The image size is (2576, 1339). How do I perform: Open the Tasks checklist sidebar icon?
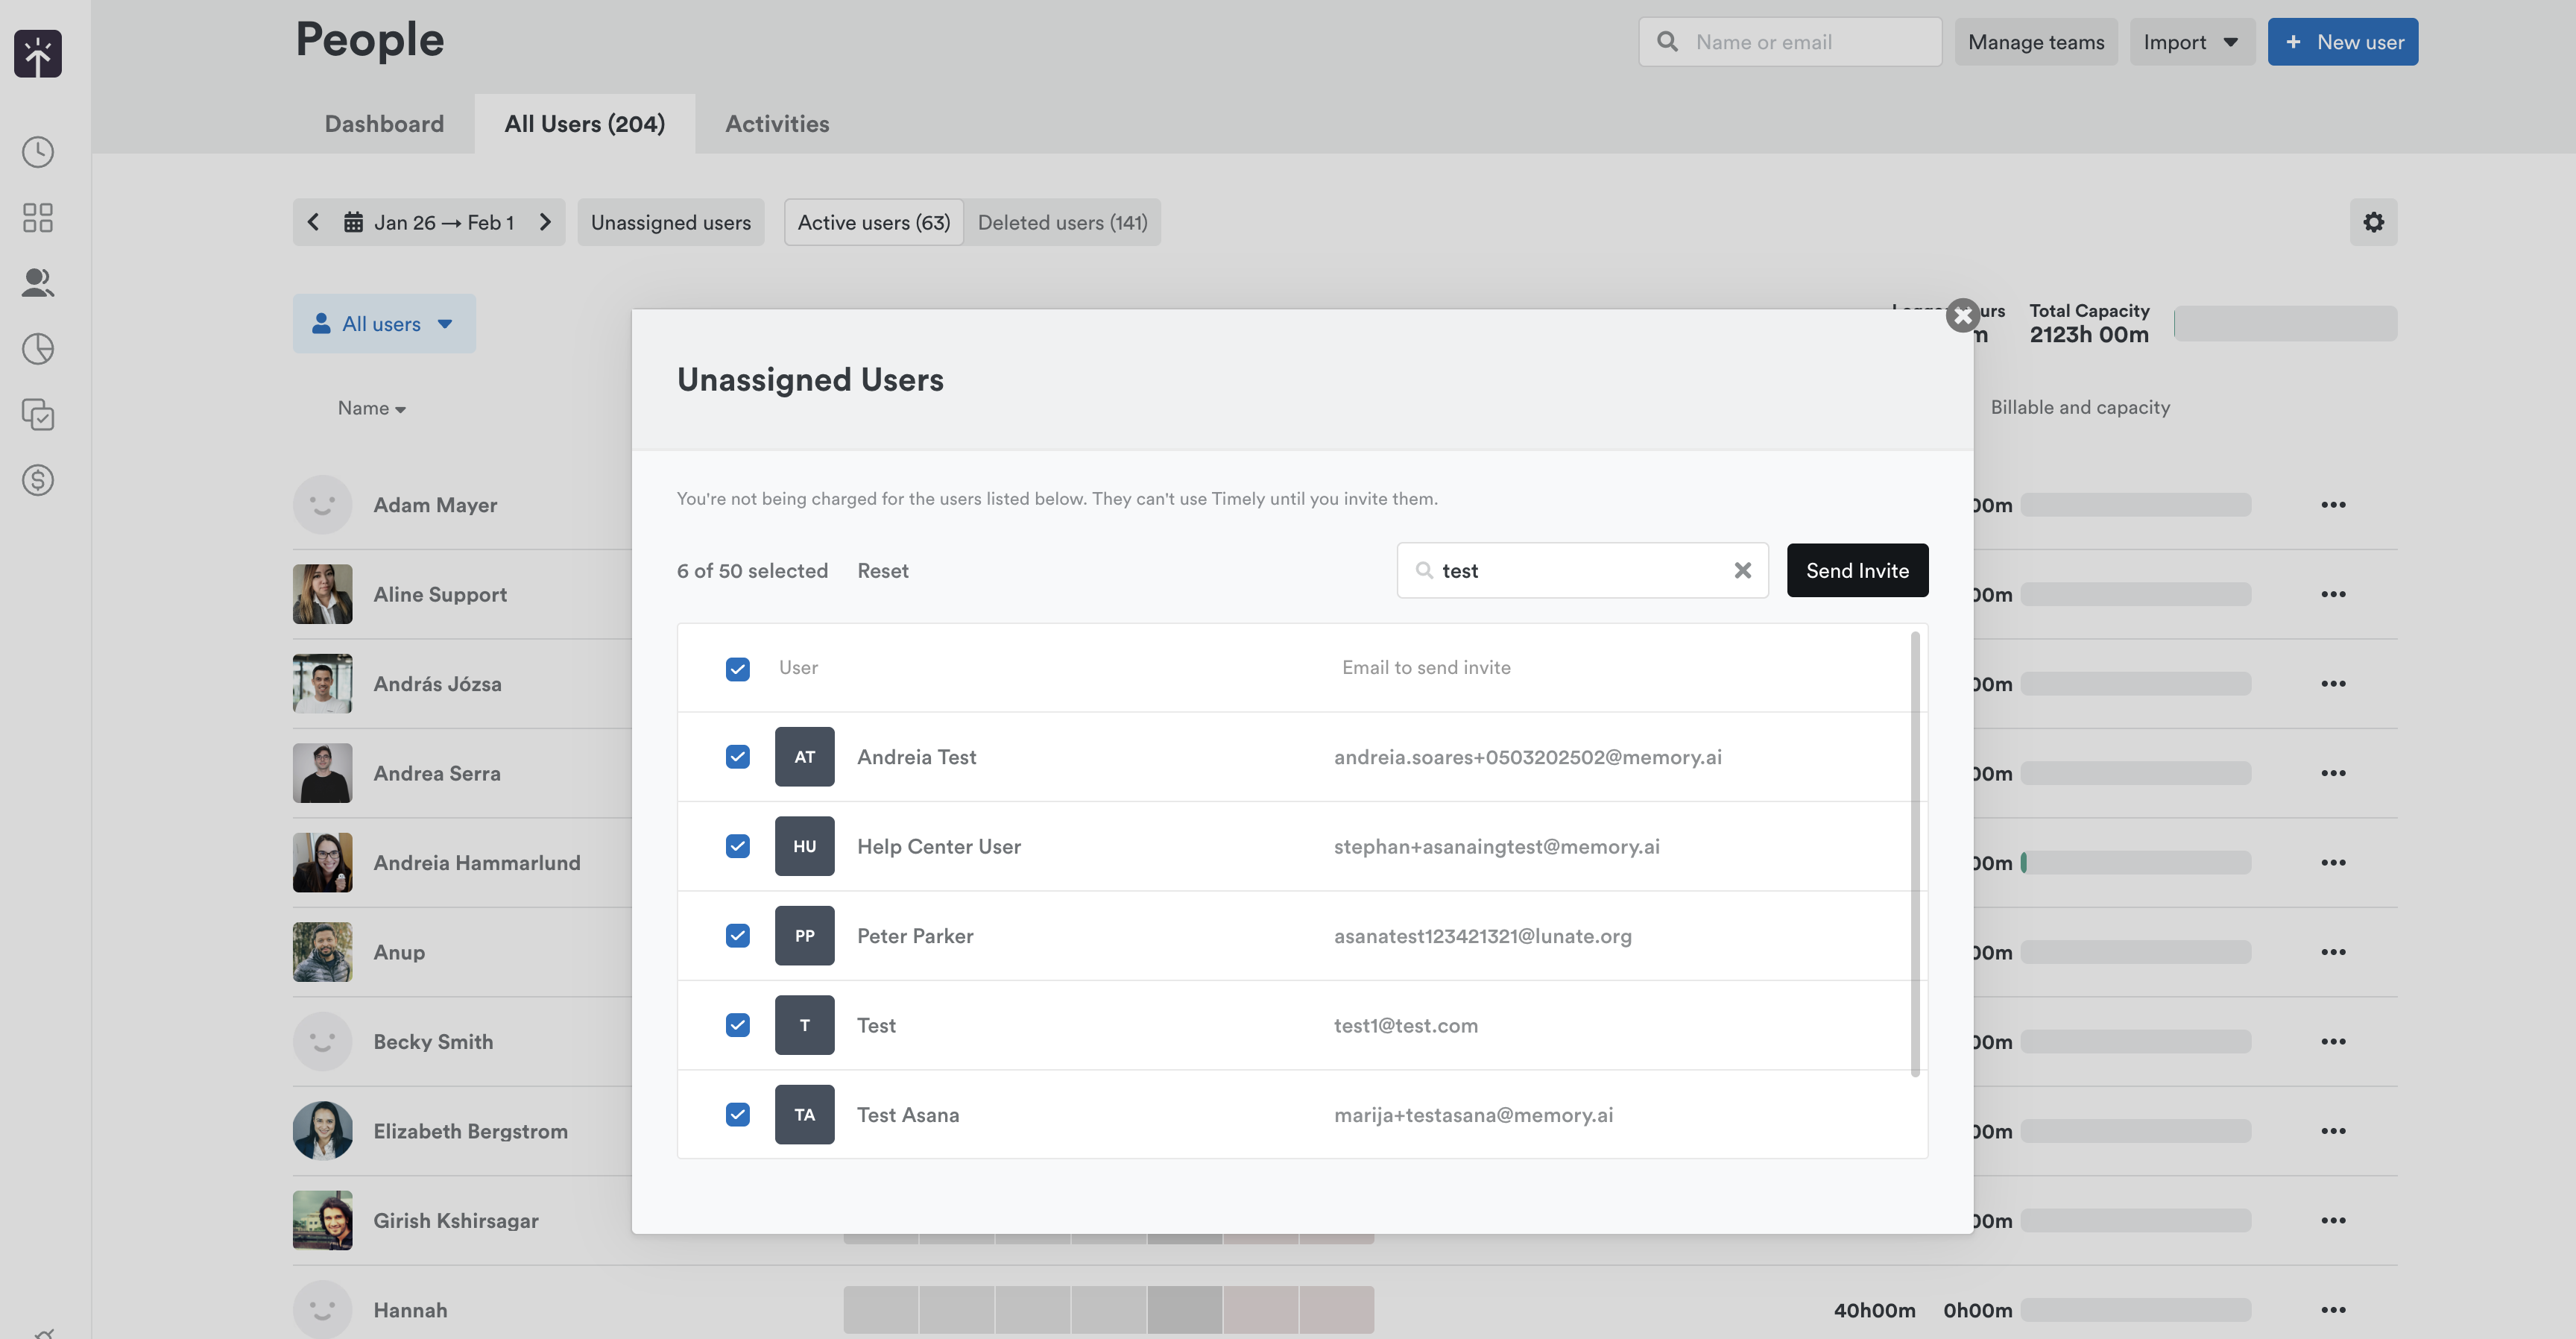point(38,414)
